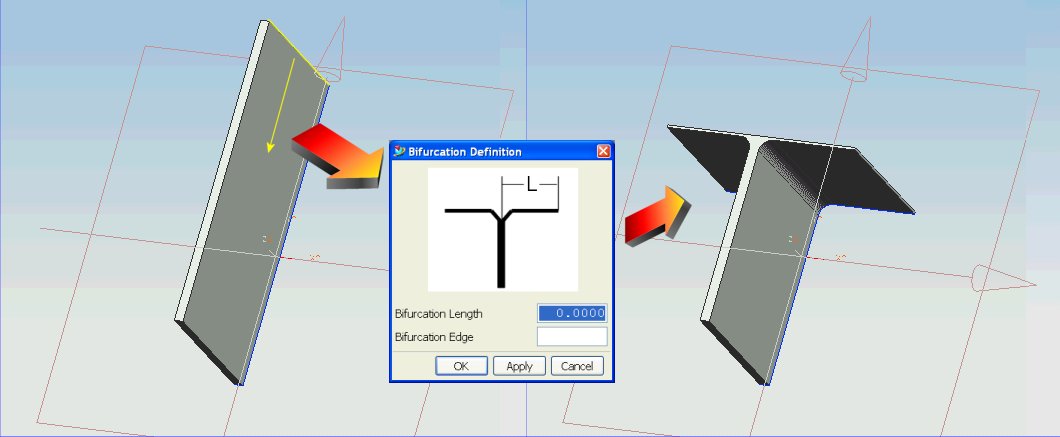This screenshot has width=1060, height=437.
Task: Focus the Bifurcation Length input field
Action: tap(572, 313)
